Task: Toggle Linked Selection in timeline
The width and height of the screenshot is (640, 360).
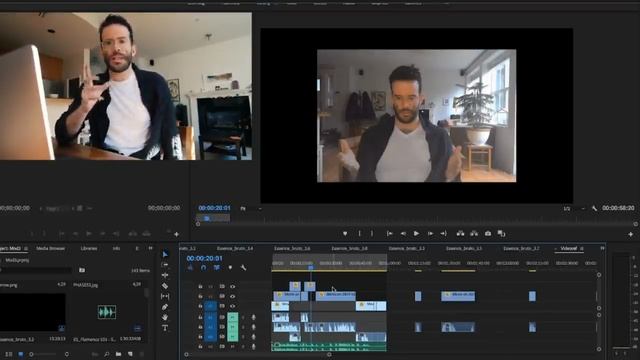Action: point(217,268)
